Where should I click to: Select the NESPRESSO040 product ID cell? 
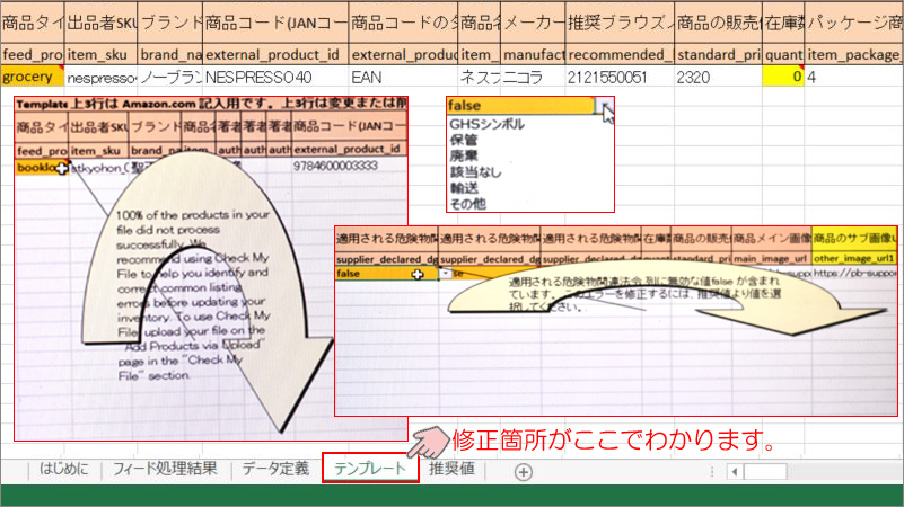click(x=275, y=75)
